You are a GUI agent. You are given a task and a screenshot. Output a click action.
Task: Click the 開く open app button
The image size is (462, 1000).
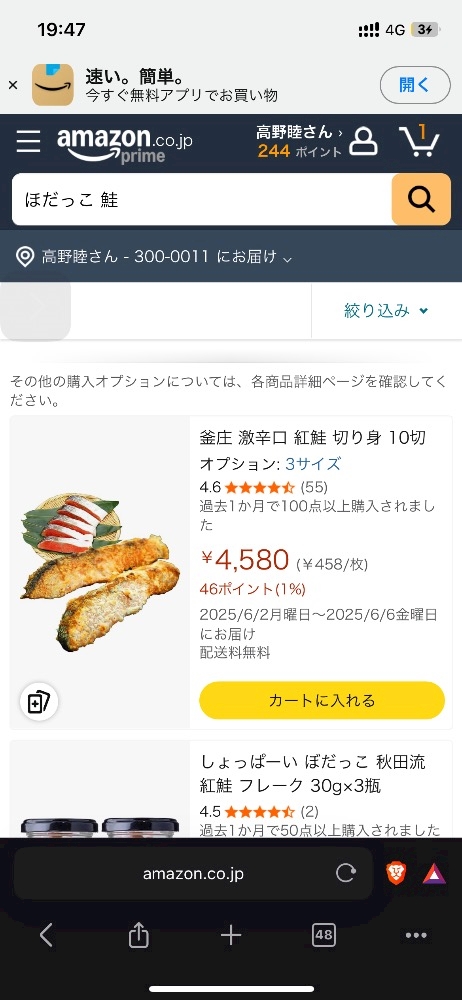coord(415,85)
